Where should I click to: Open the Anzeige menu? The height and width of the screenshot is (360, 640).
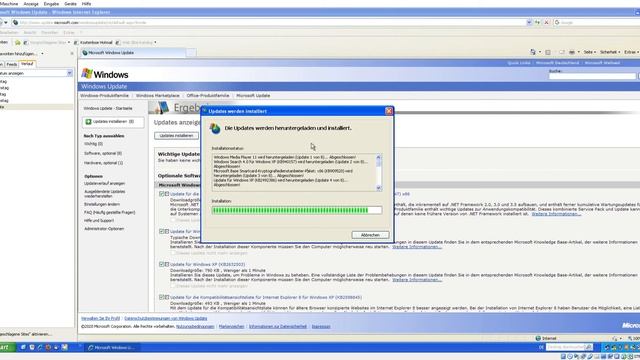(x=31, y=4)
